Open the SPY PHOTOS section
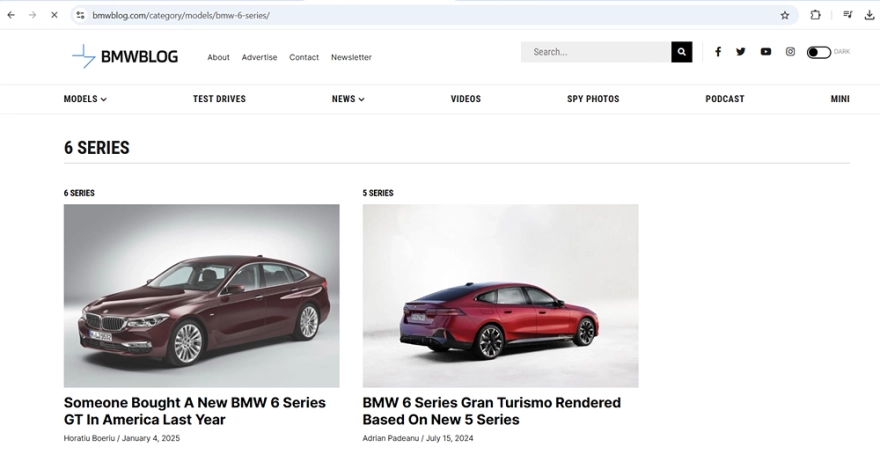The width and height of the screenshot is (880, 469). click(593, 99)
